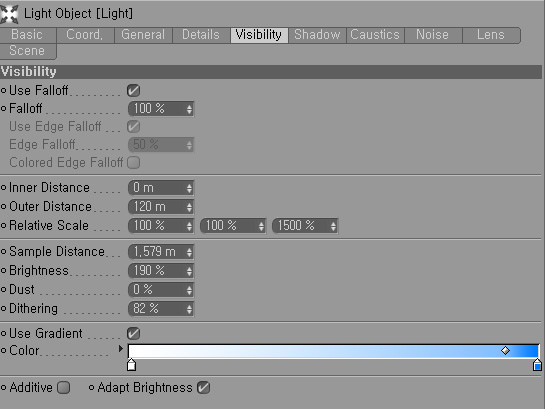The width and height of the screenshot is (545, 409).
Task: Expand the Color gradient disclosure triangle
Action: 121,349
